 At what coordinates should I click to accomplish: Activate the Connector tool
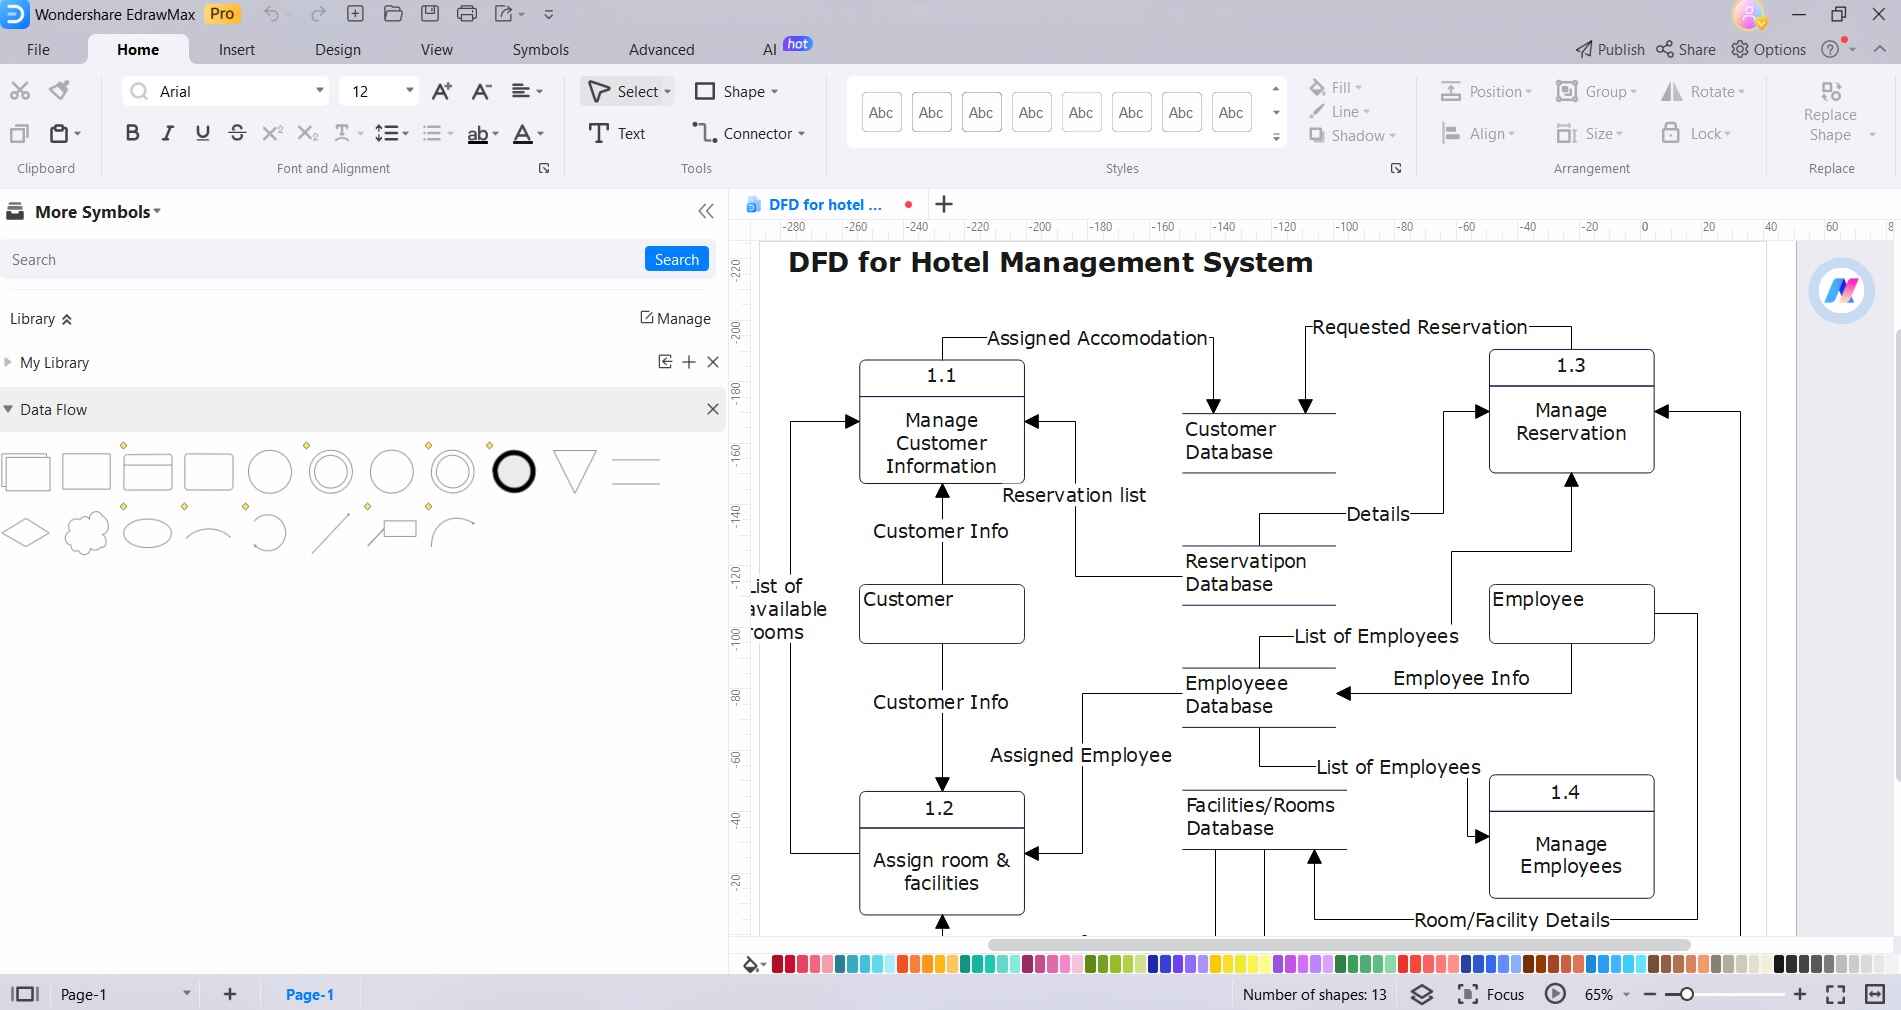(x=748, y=133)
